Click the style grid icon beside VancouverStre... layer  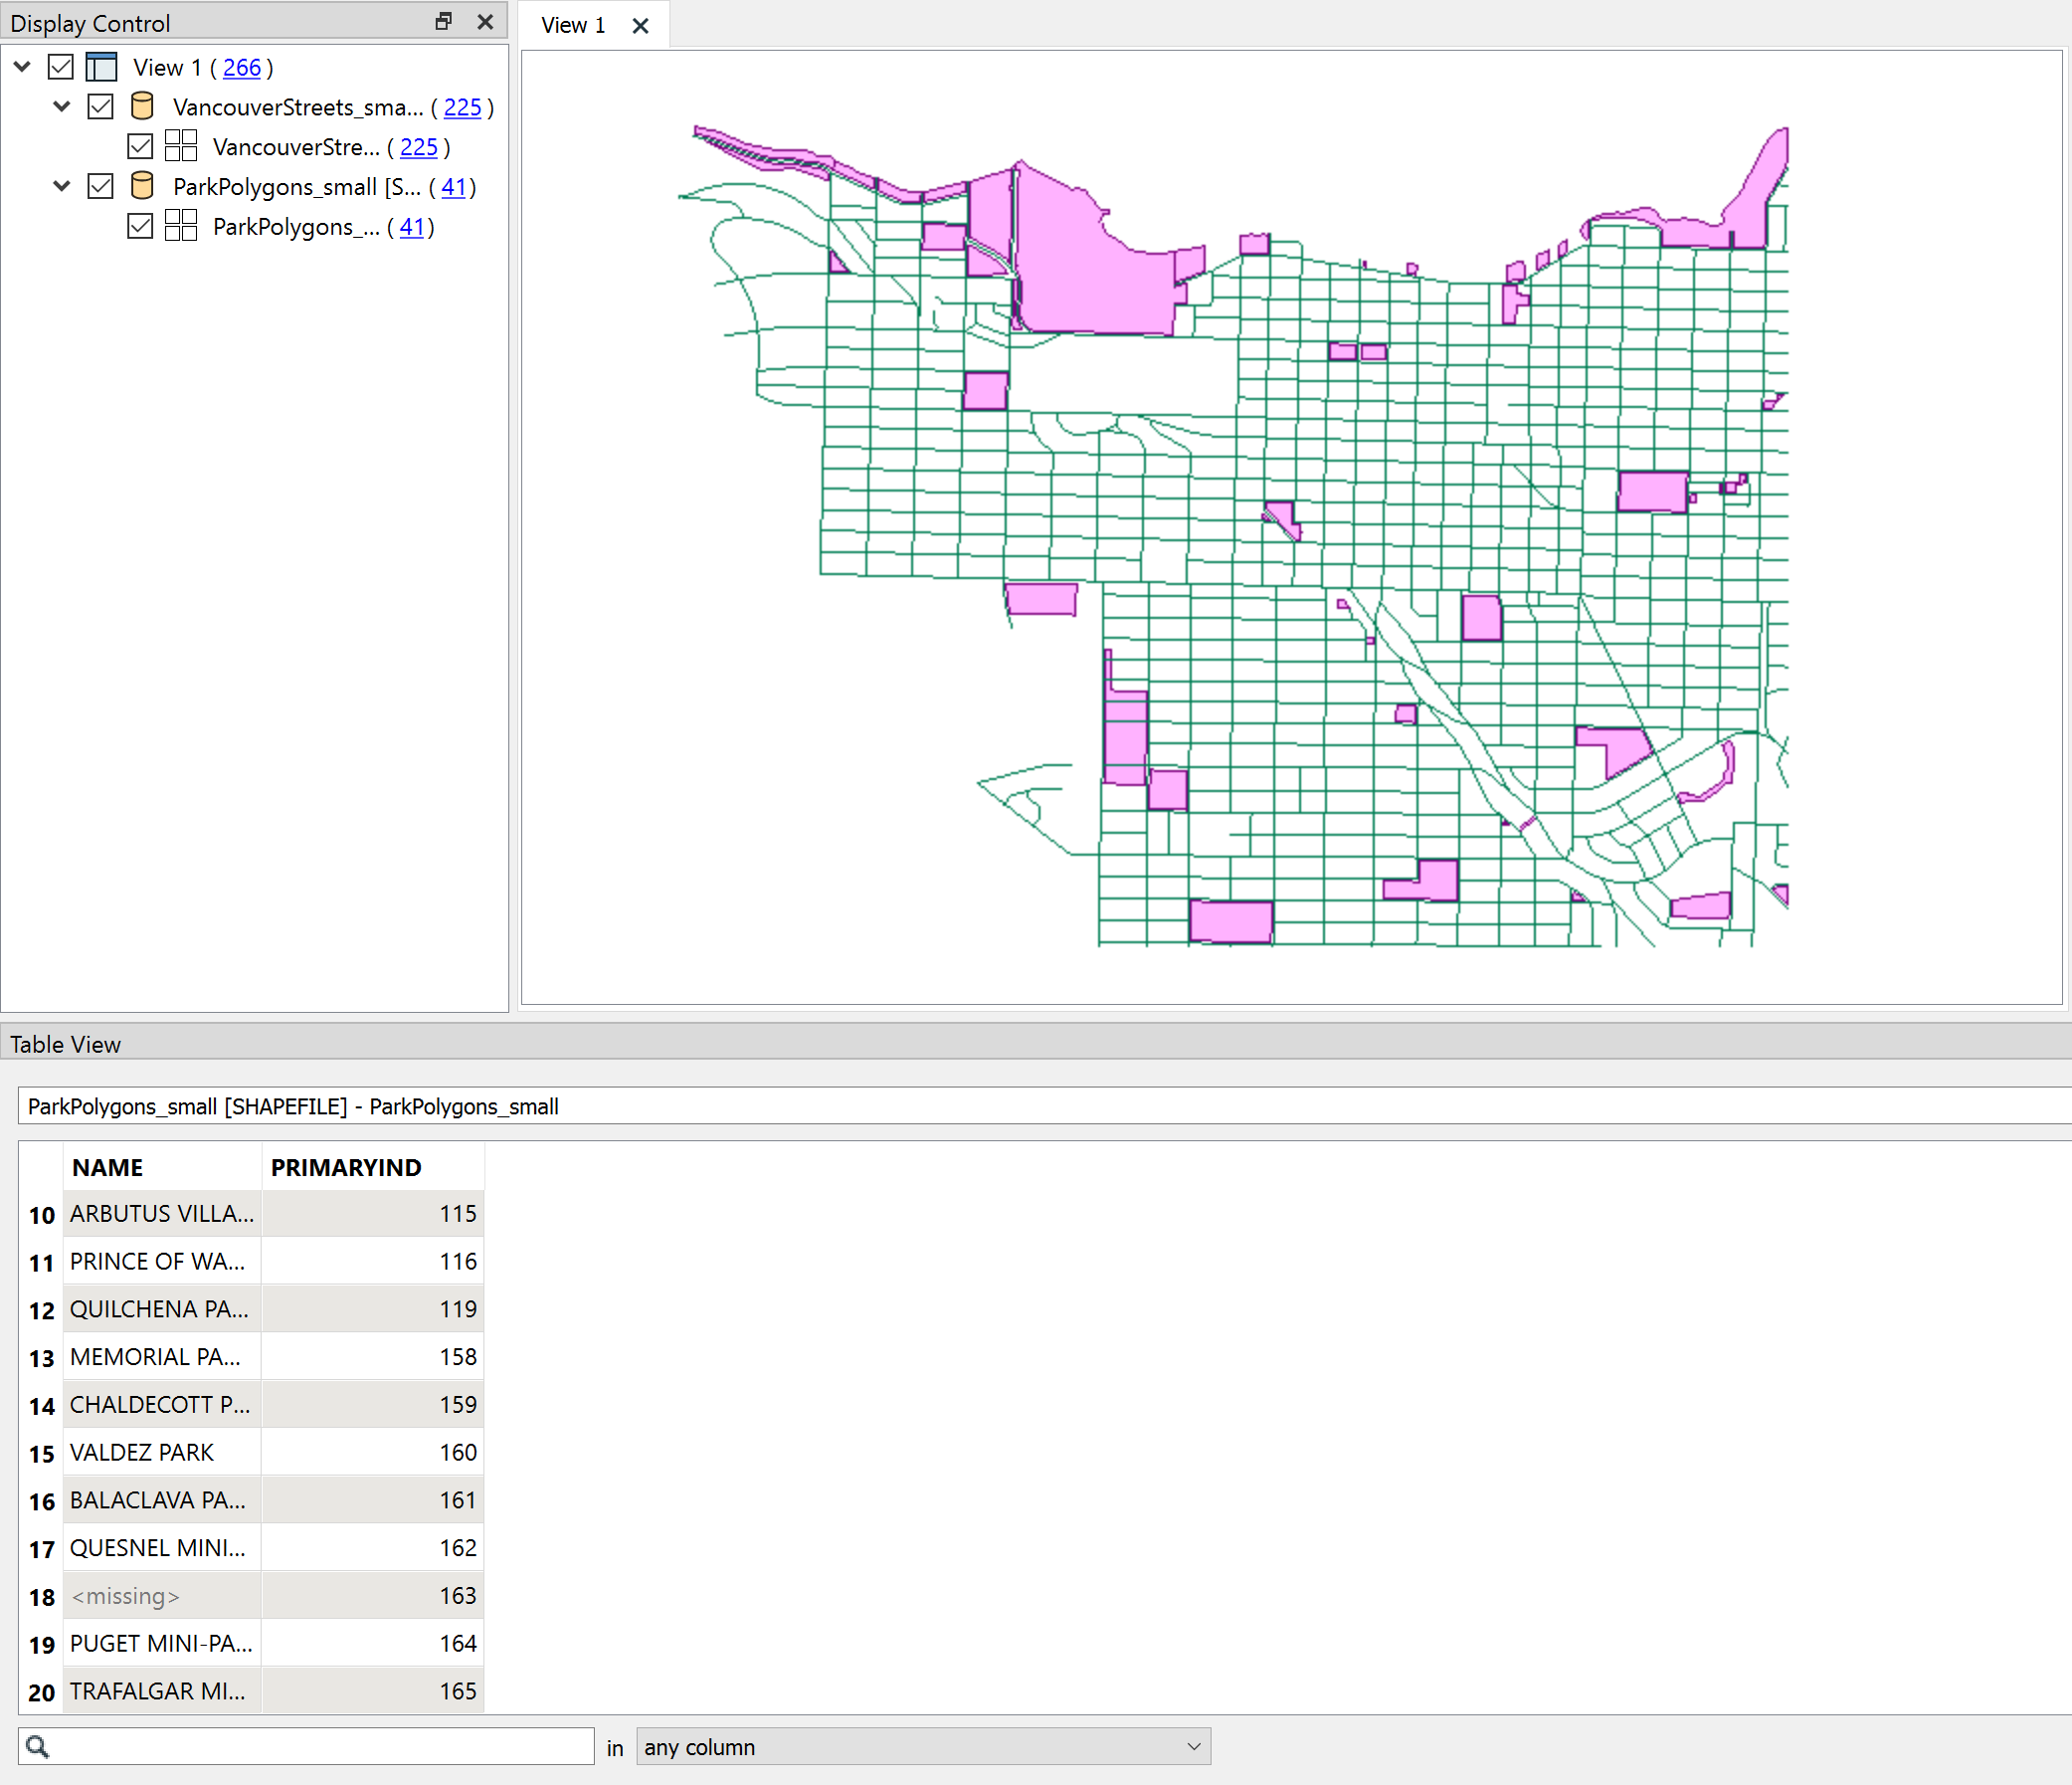point(181,146)
